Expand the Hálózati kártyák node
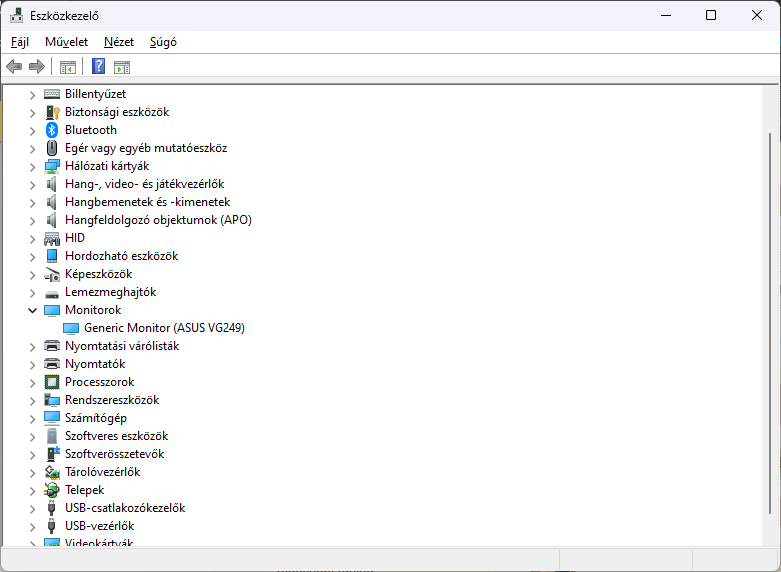 [32, 166]
